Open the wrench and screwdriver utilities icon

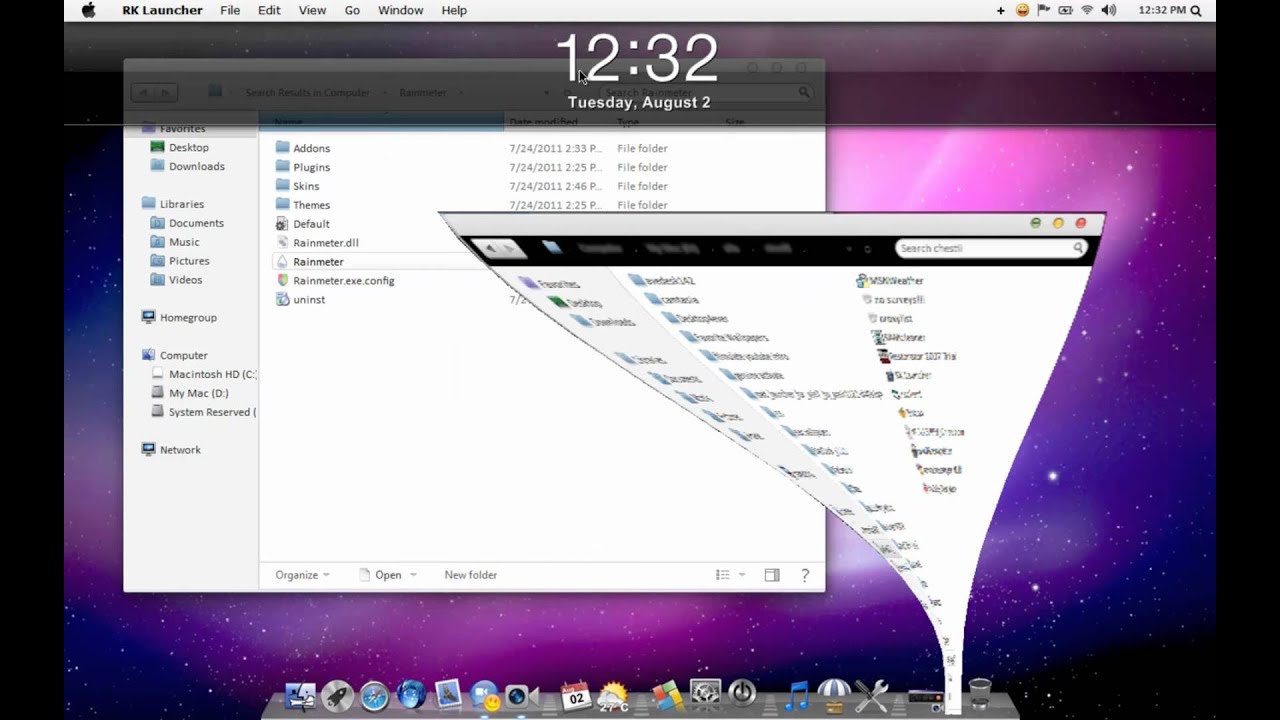tap(872, 695)
